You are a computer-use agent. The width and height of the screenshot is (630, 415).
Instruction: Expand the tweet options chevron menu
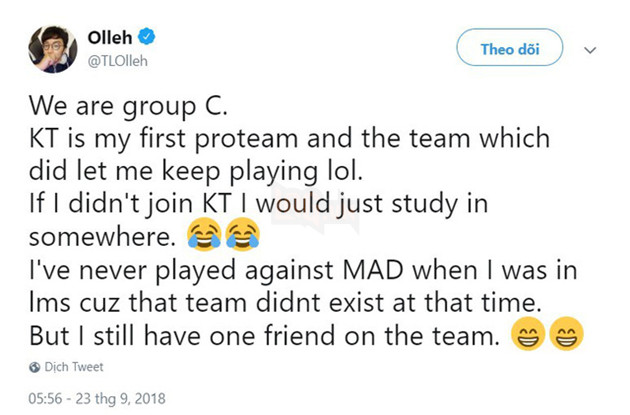(590, 48)
